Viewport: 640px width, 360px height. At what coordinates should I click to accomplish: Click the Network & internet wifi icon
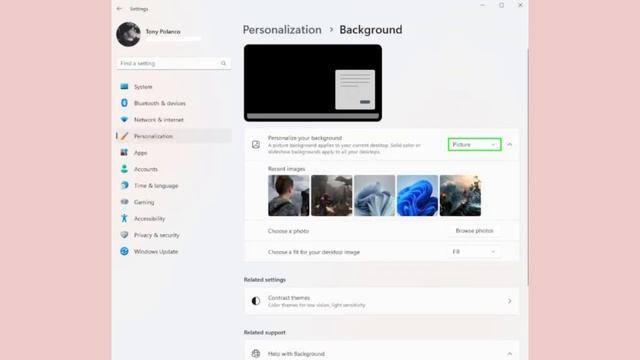pos(124,120)
